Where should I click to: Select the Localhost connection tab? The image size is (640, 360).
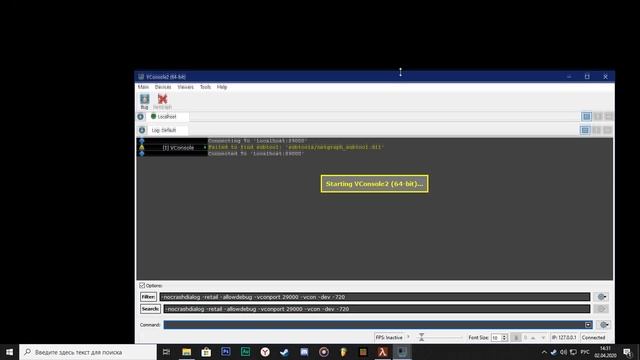[167, 117]
